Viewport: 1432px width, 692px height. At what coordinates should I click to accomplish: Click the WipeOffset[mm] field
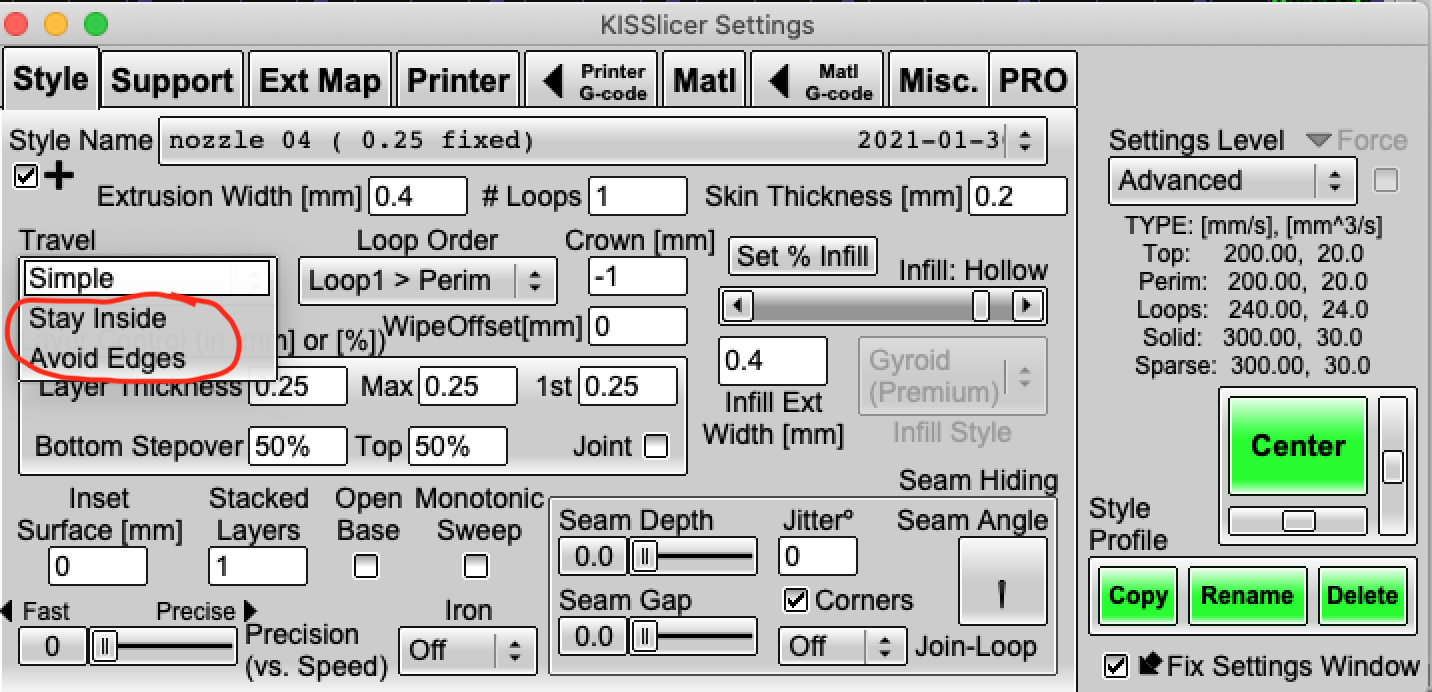click(x=638, y=327)
